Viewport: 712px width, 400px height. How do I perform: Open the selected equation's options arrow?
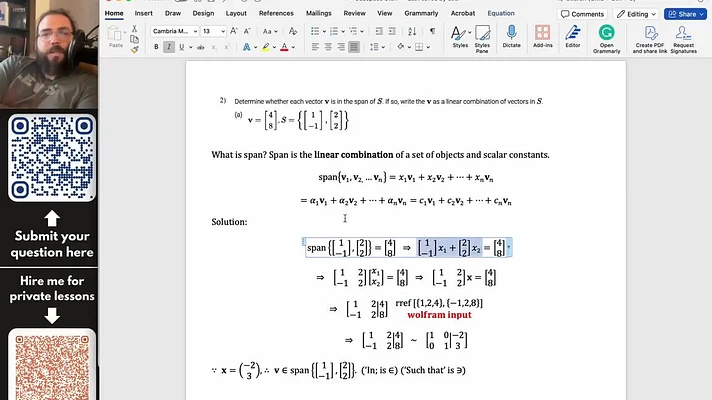coord(509,247)
